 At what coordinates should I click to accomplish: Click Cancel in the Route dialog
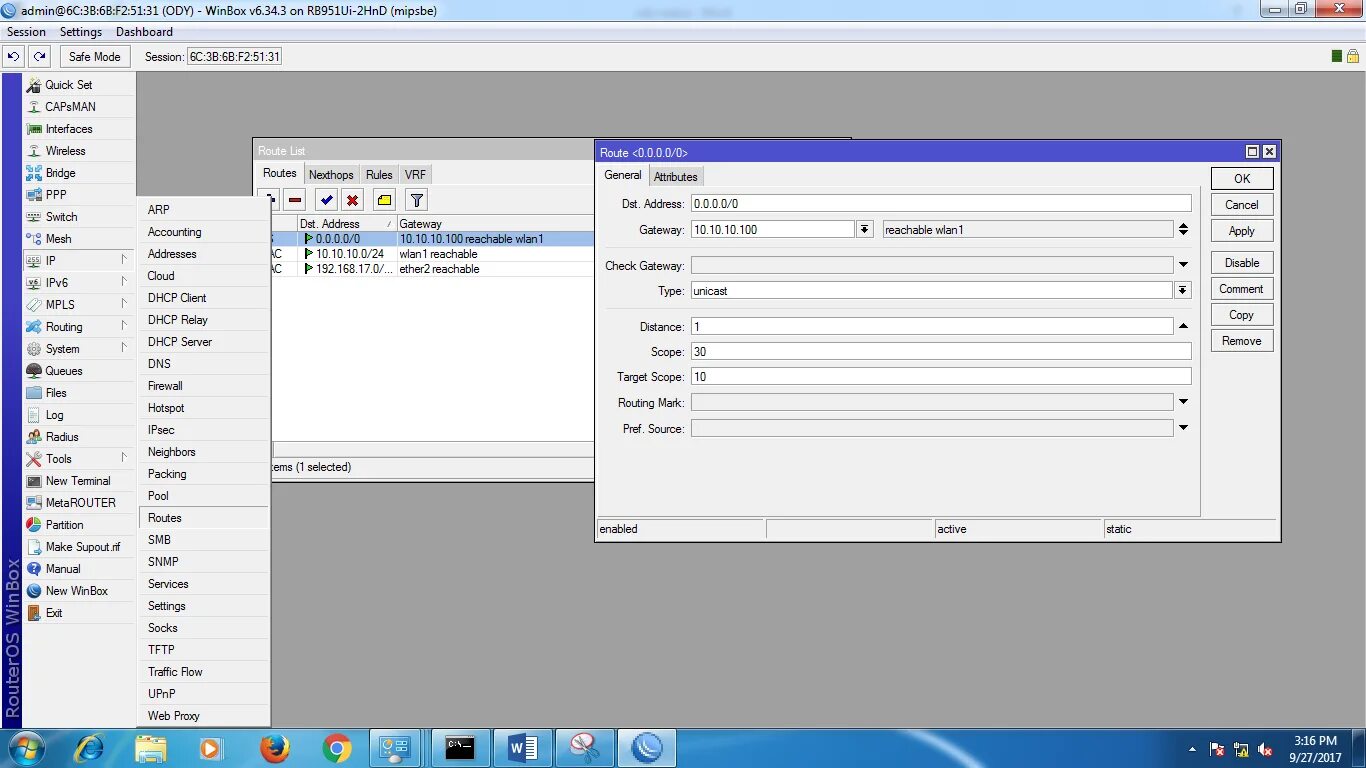[x=1242, y=204]
